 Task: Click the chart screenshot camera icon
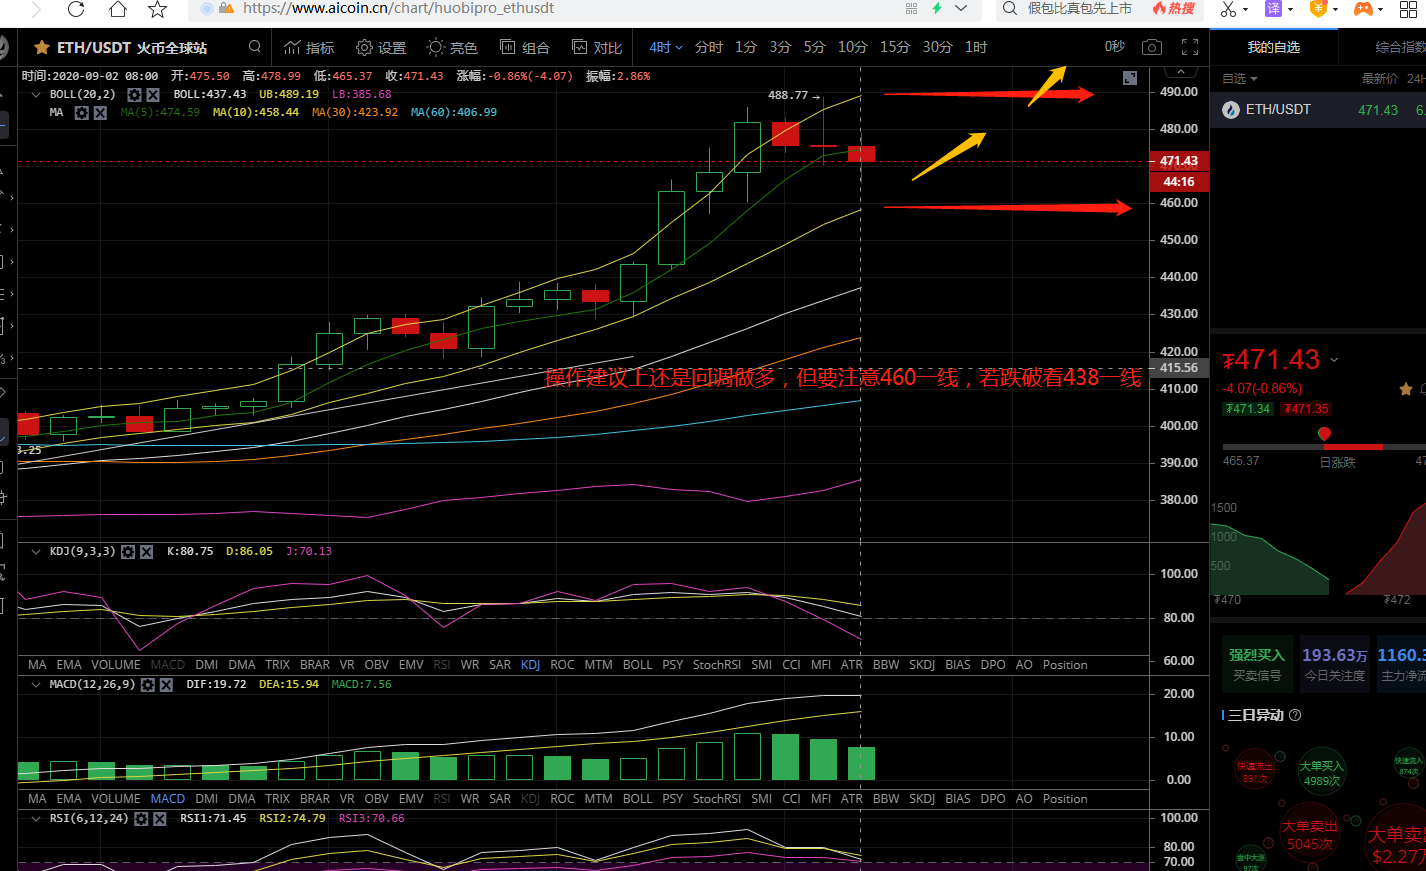(x=1152, y=47)
